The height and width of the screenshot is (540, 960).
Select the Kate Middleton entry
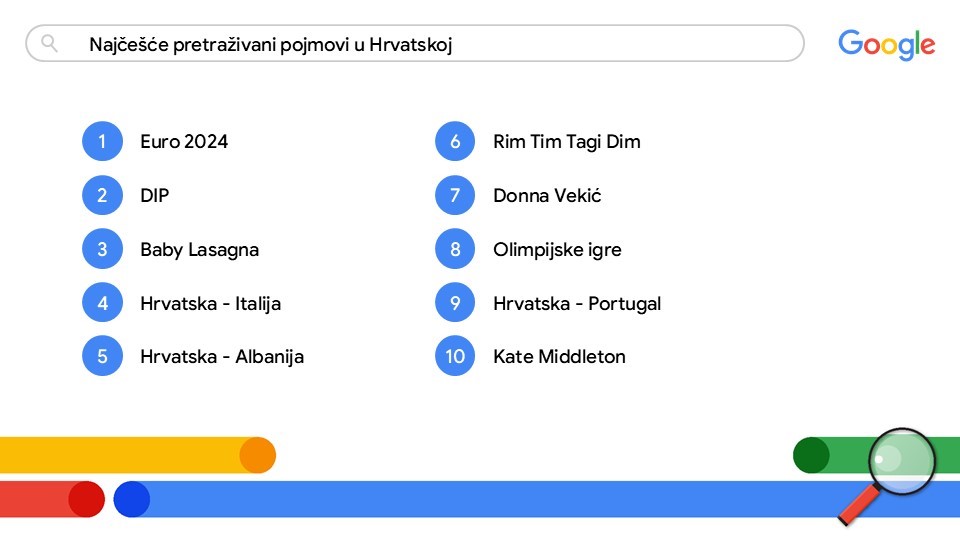[x=560, y=356]
